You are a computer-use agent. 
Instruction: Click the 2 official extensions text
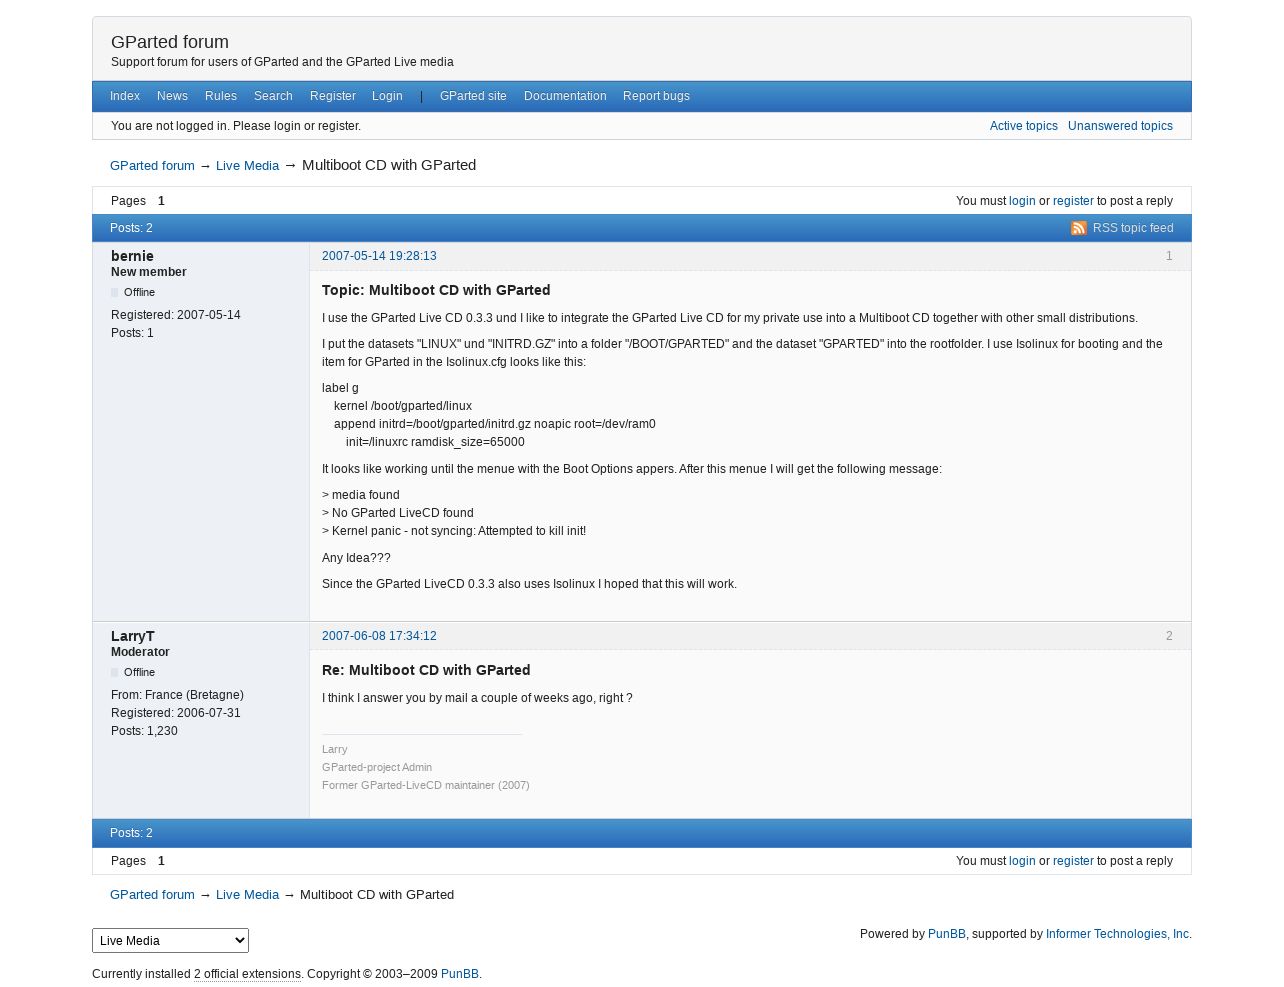[x=247, y=974]
